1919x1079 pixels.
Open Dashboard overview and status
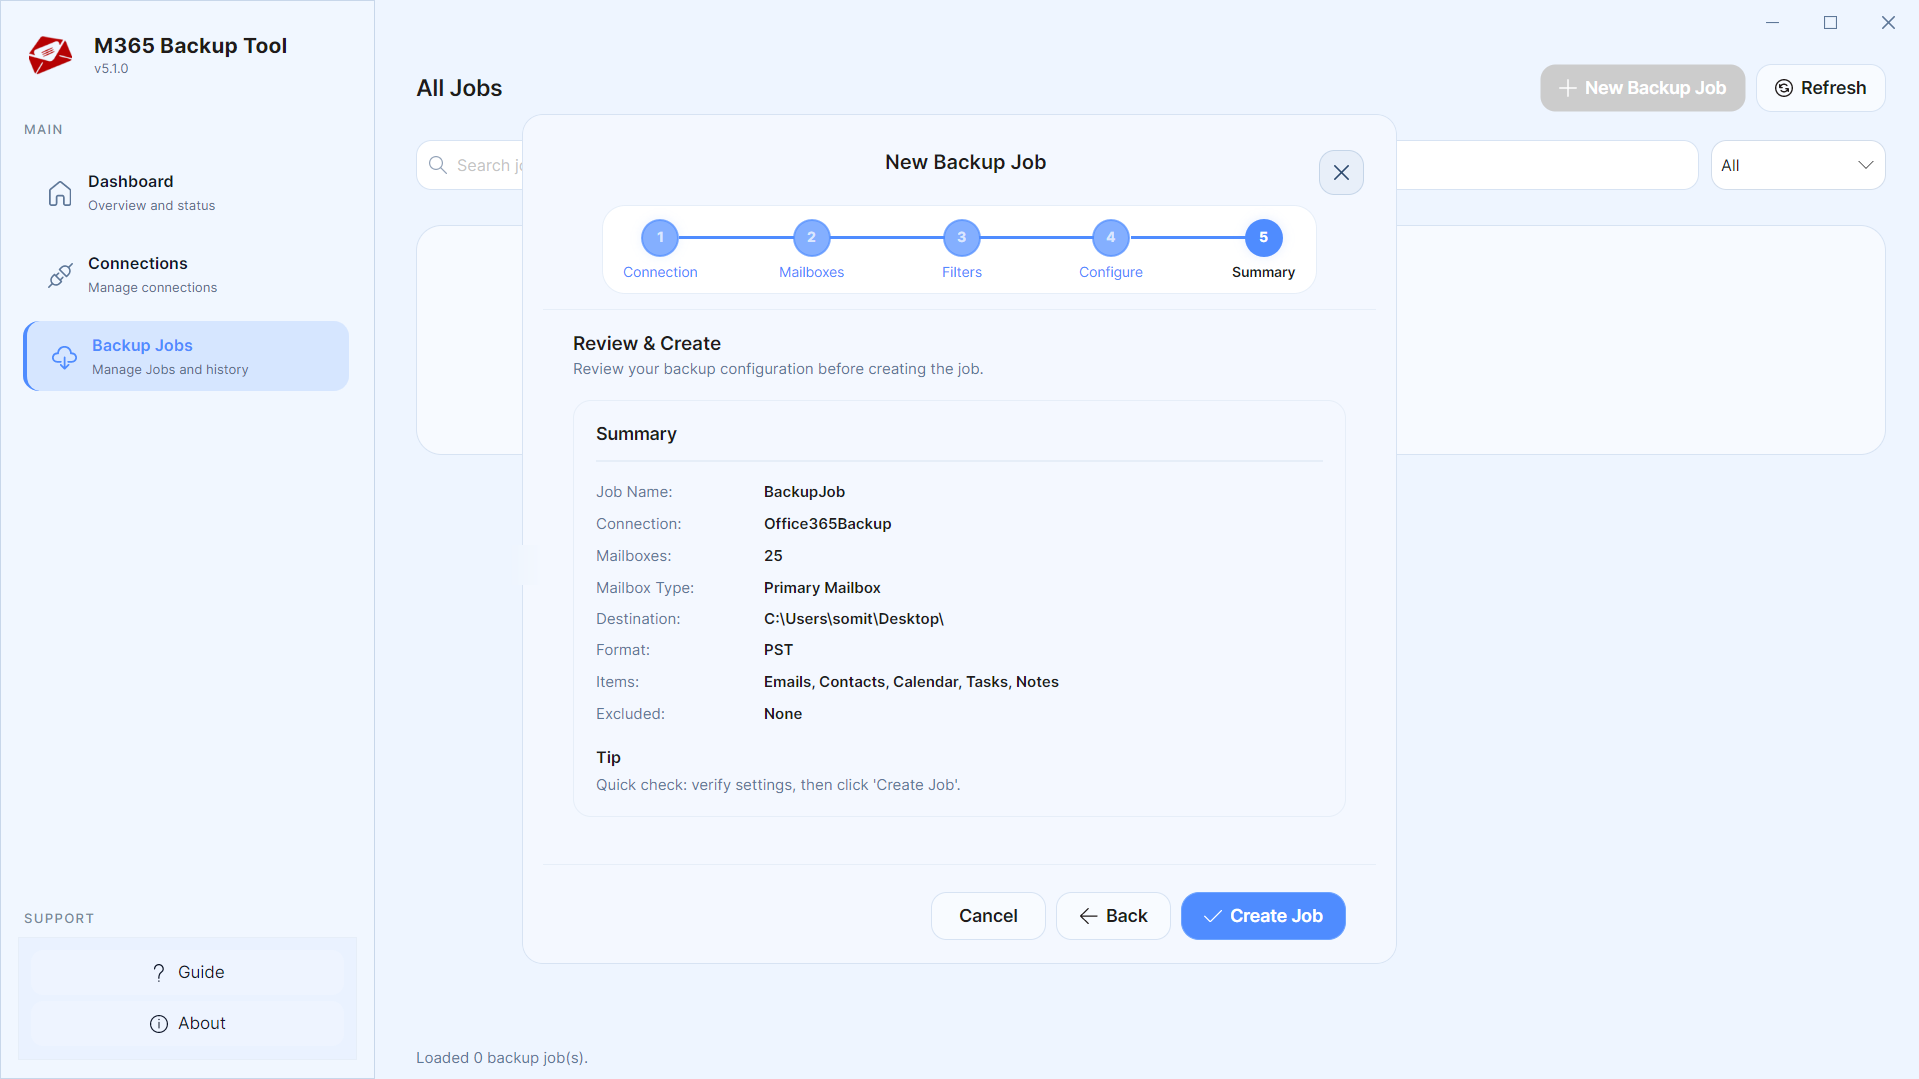[186, 193]
